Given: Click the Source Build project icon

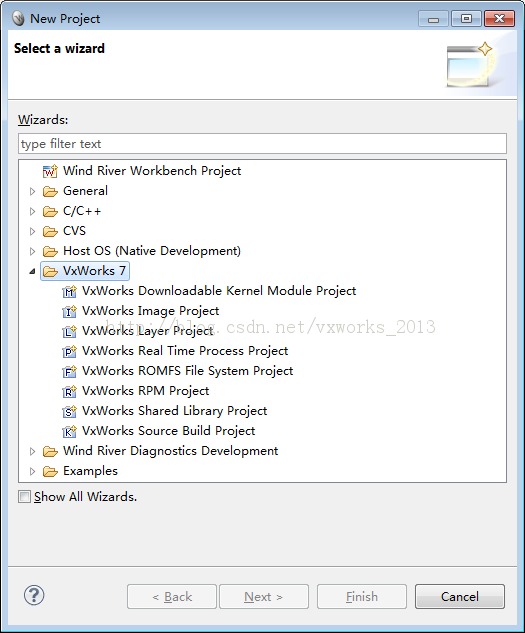Looking at the screenshot, I should pos(69,431).
